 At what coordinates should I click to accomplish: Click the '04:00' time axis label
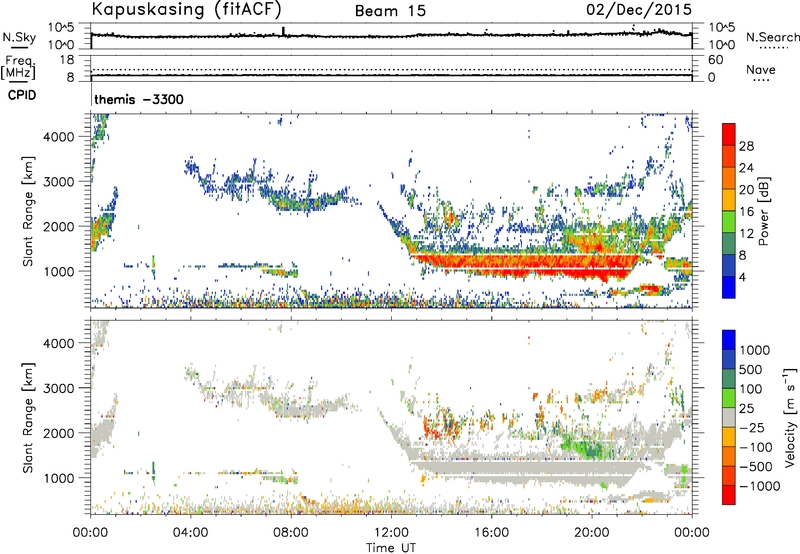click(190, 533)
